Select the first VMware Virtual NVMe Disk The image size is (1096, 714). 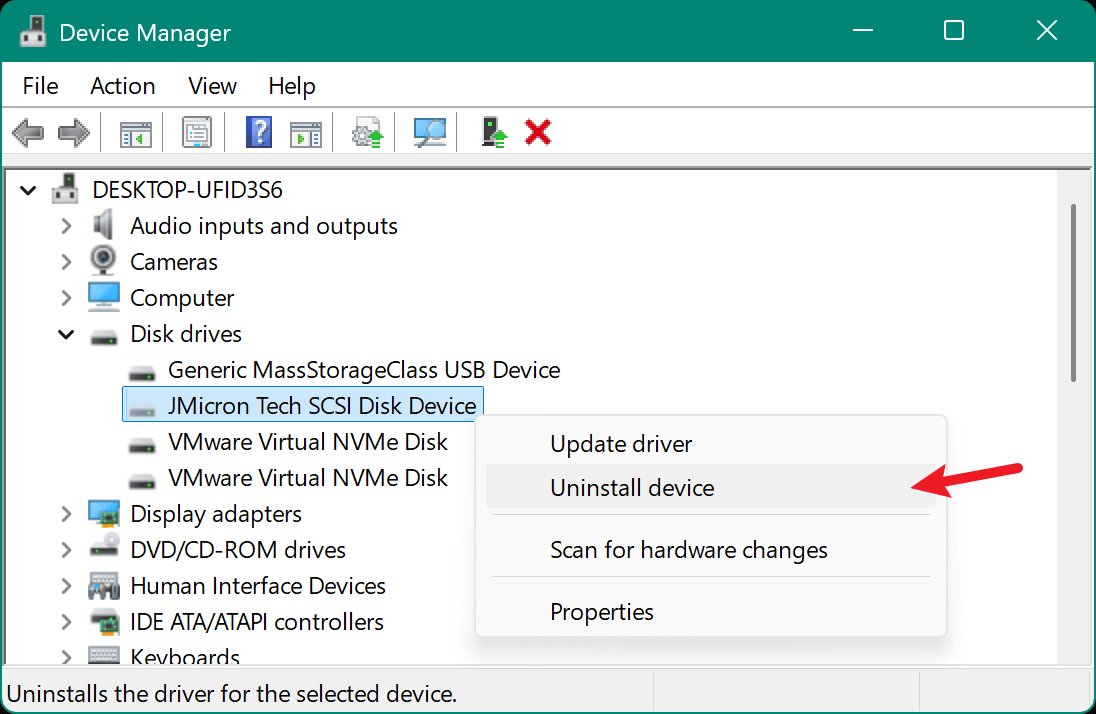308,442
